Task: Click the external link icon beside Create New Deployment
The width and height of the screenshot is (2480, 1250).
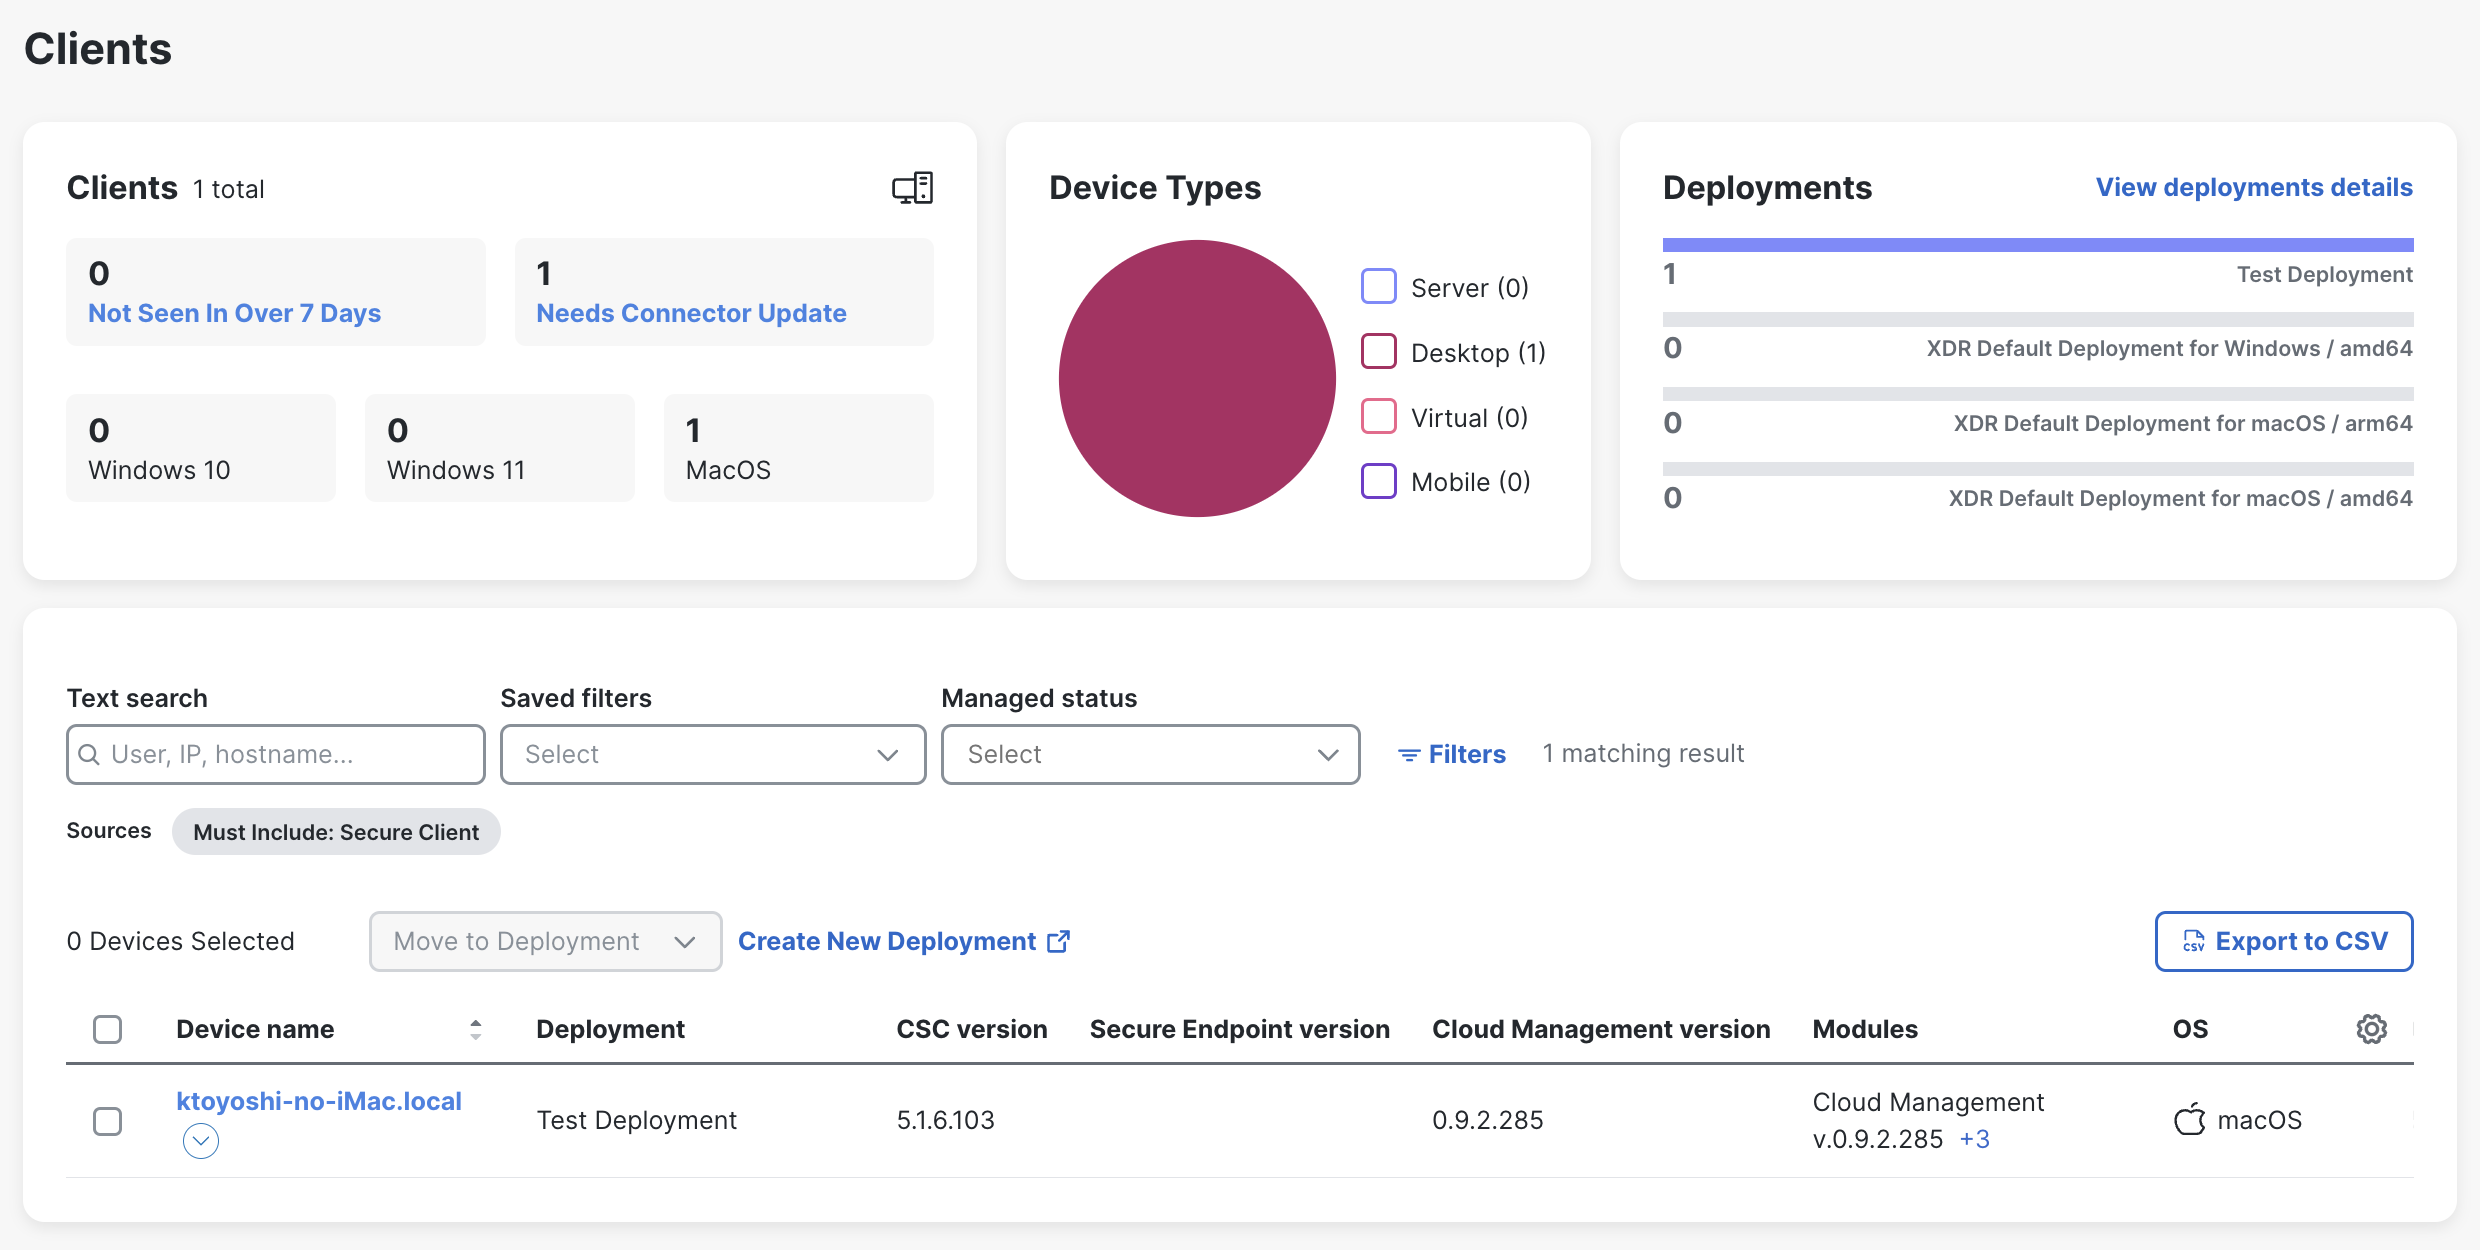Action: pos(1058,941)
